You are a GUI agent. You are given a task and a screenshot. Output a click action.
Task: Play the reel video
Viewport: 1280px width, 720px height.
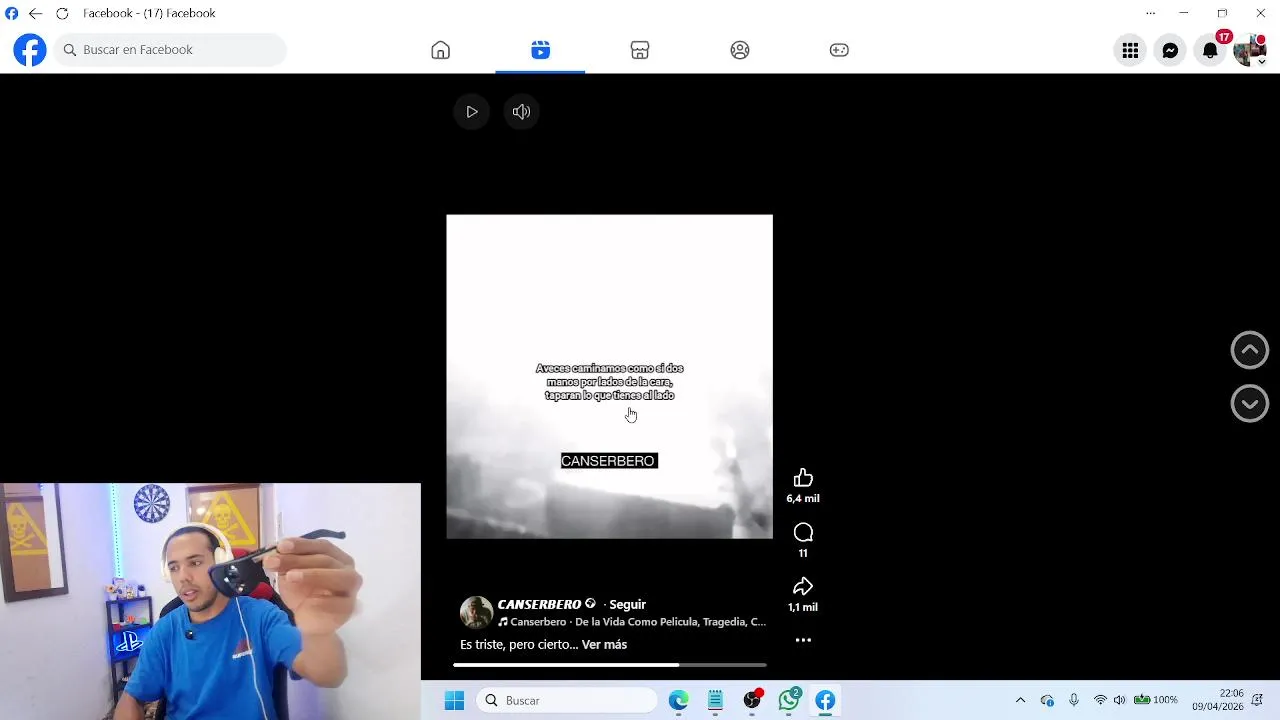tap(472, 112)
